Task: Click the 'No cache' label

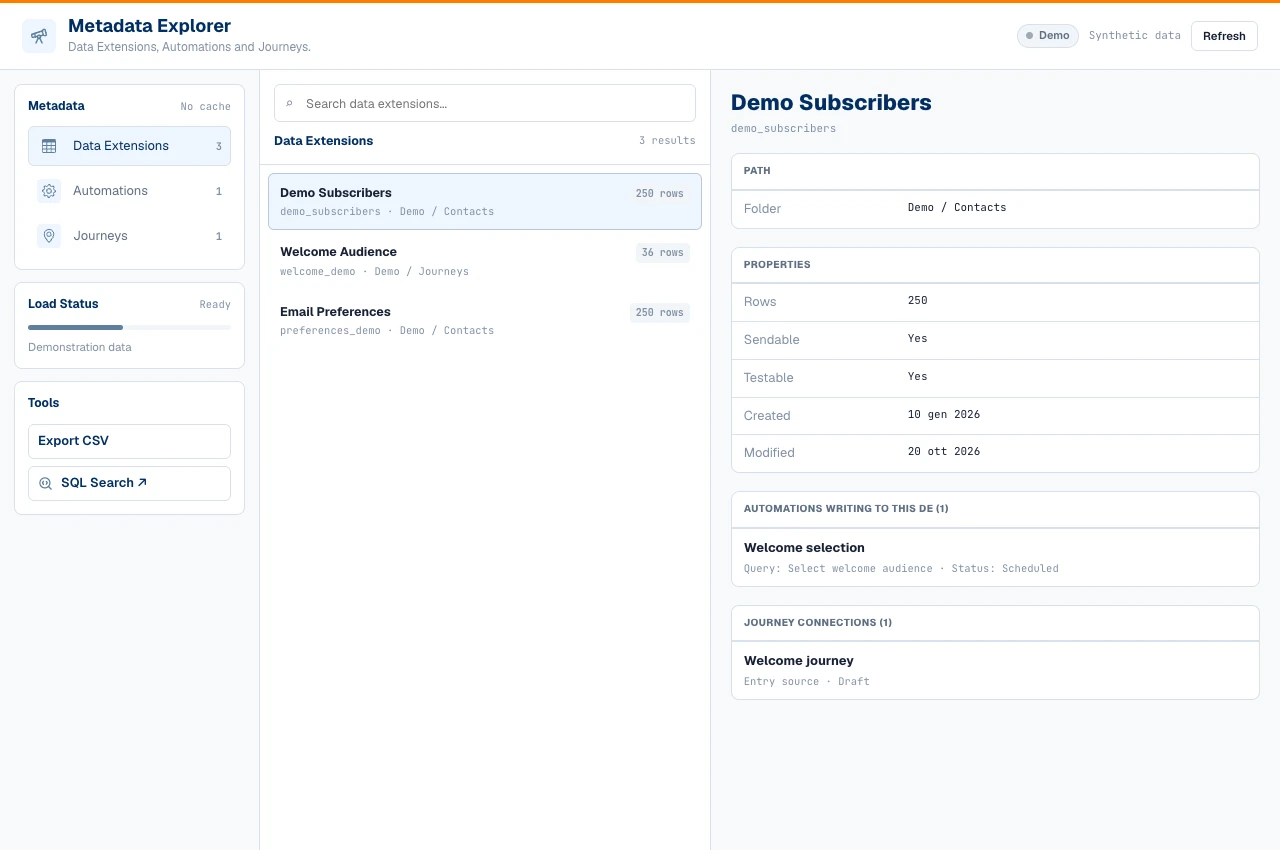Action: 206,107
